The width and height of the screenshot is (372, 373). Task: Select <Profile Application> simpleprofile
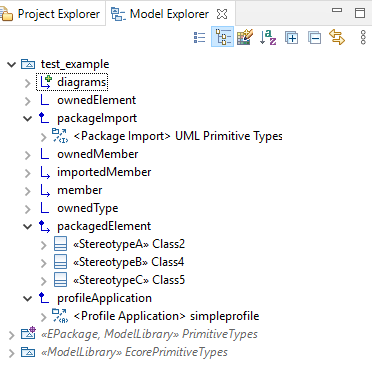166,316
